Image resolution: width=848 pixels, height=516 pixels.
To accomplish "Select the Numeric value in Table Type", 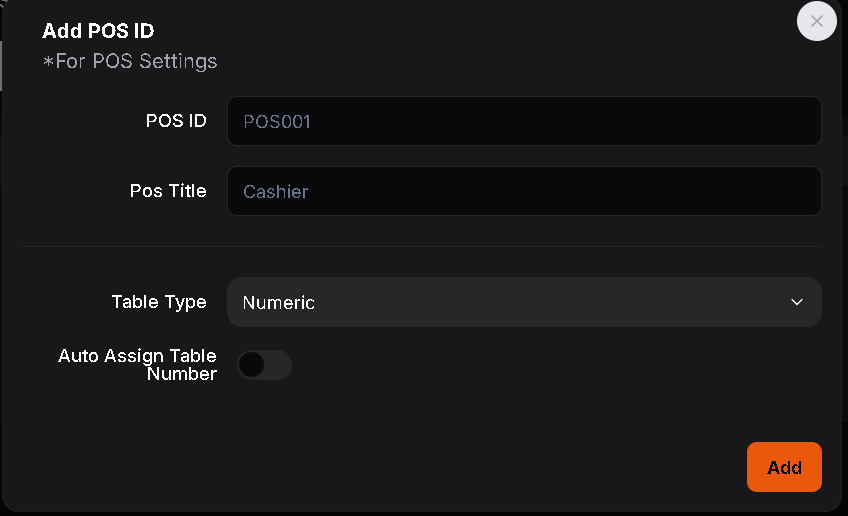I will [279, 302].
